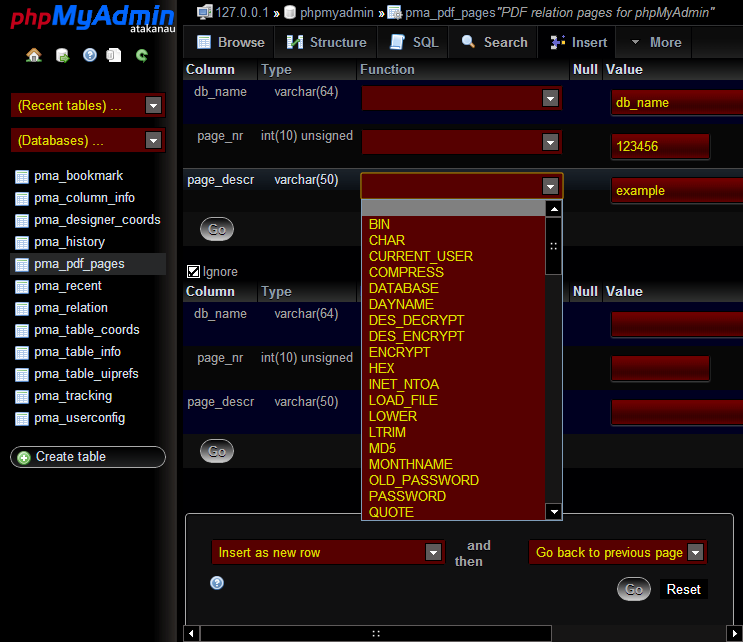
Task: Click table icon beside pma_tracking
Action: pyautogui.click(x=22, y=397)
